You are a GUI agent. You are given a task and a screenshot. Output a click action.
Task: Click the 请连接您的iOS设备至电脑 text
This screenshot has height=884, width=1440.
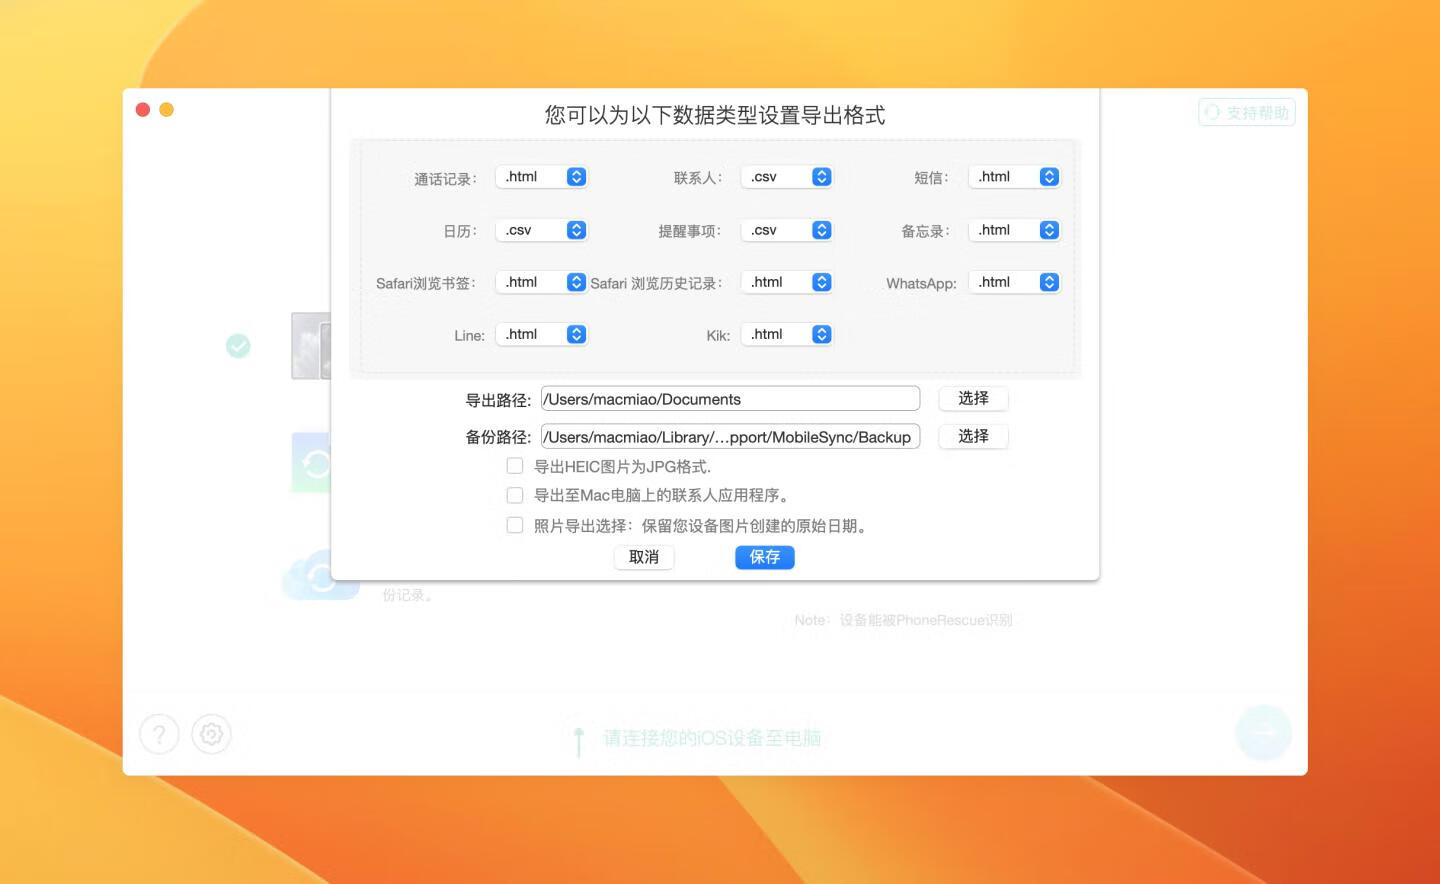[x=712, y=738]
